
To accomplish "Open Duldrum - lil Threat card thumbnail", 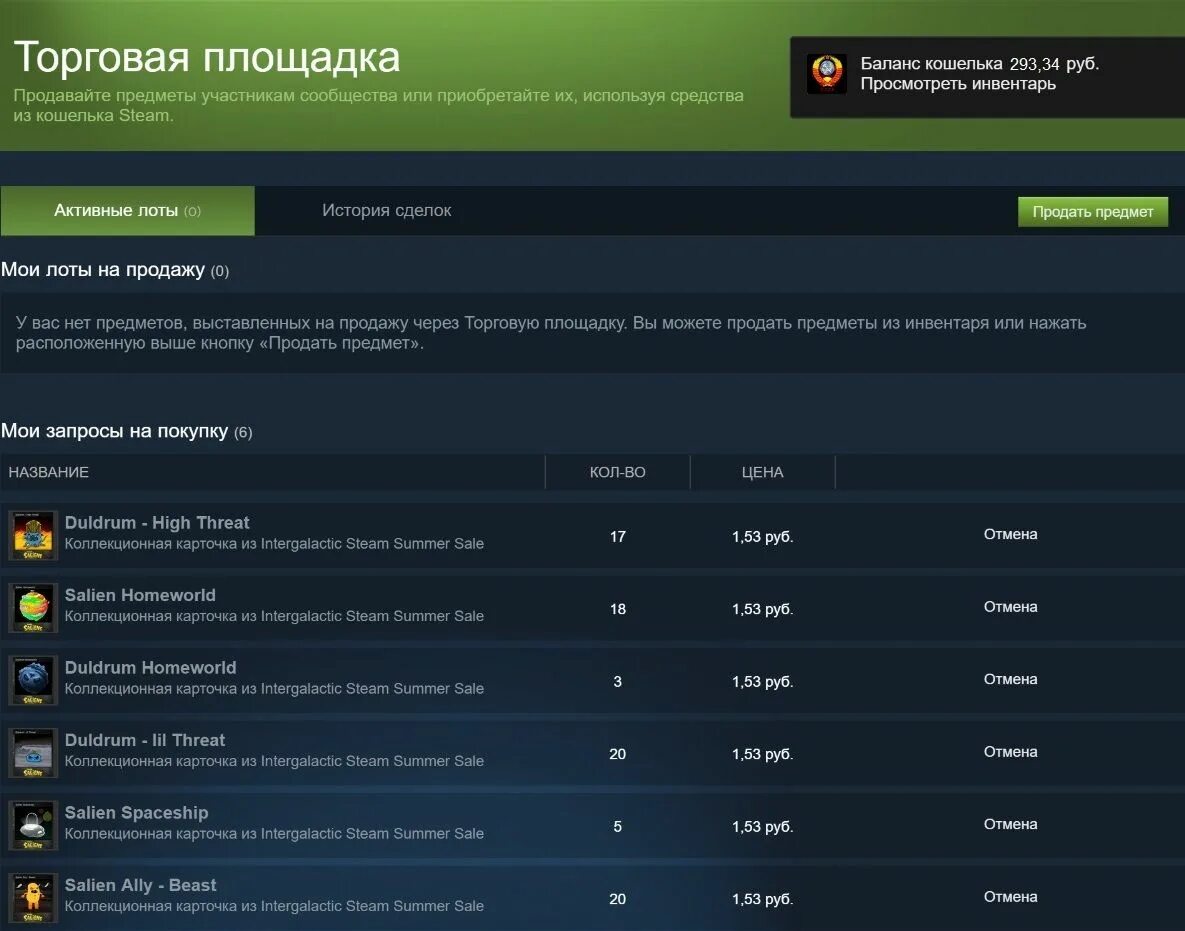I will [33, 753].
